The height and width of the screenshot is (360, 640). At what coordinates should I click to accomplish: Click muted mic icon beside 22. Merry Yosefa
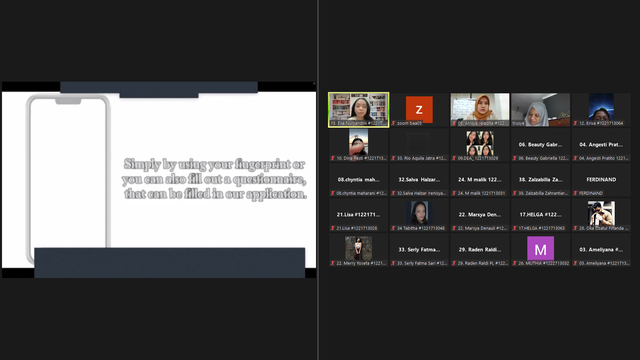tap(333, 263)
